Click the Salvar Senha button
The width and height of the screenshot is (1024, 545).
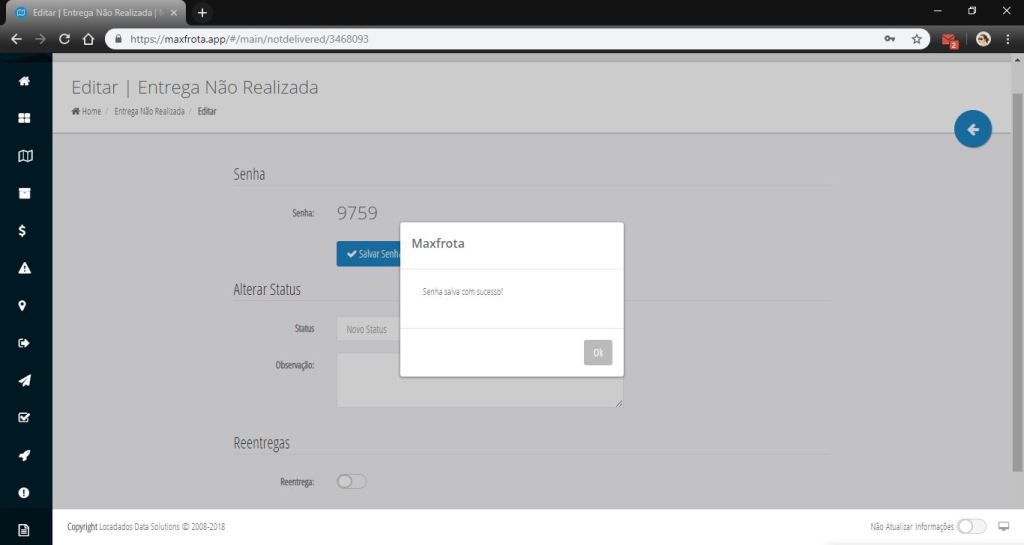click(369, 254)
